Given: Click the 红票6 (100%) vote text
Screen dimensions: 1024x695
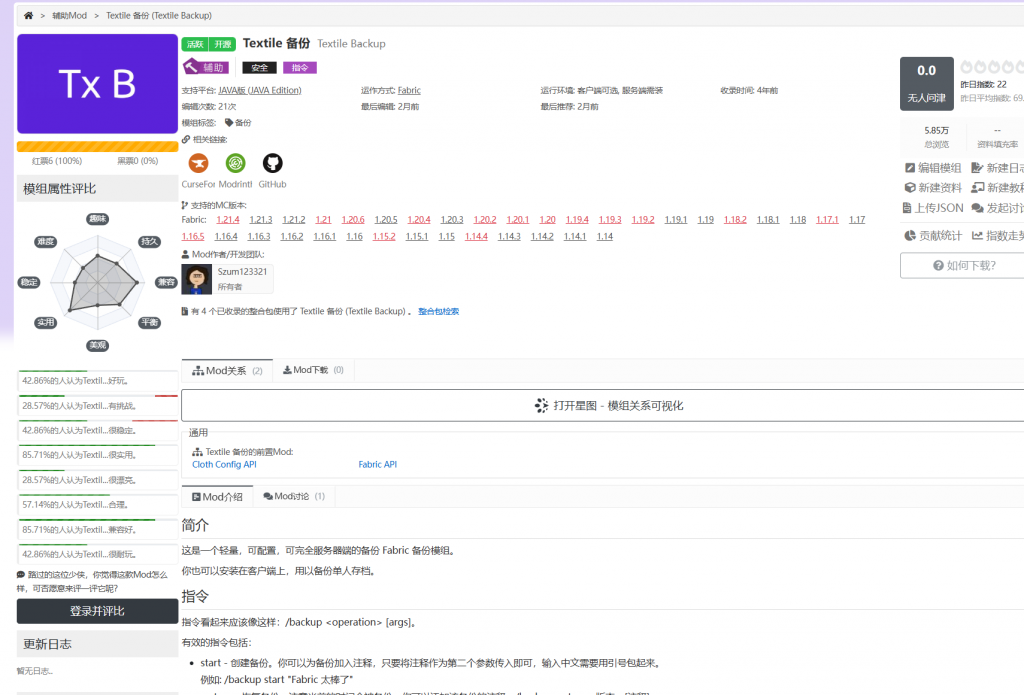Looking at the screenshot, I should point(57,161).
